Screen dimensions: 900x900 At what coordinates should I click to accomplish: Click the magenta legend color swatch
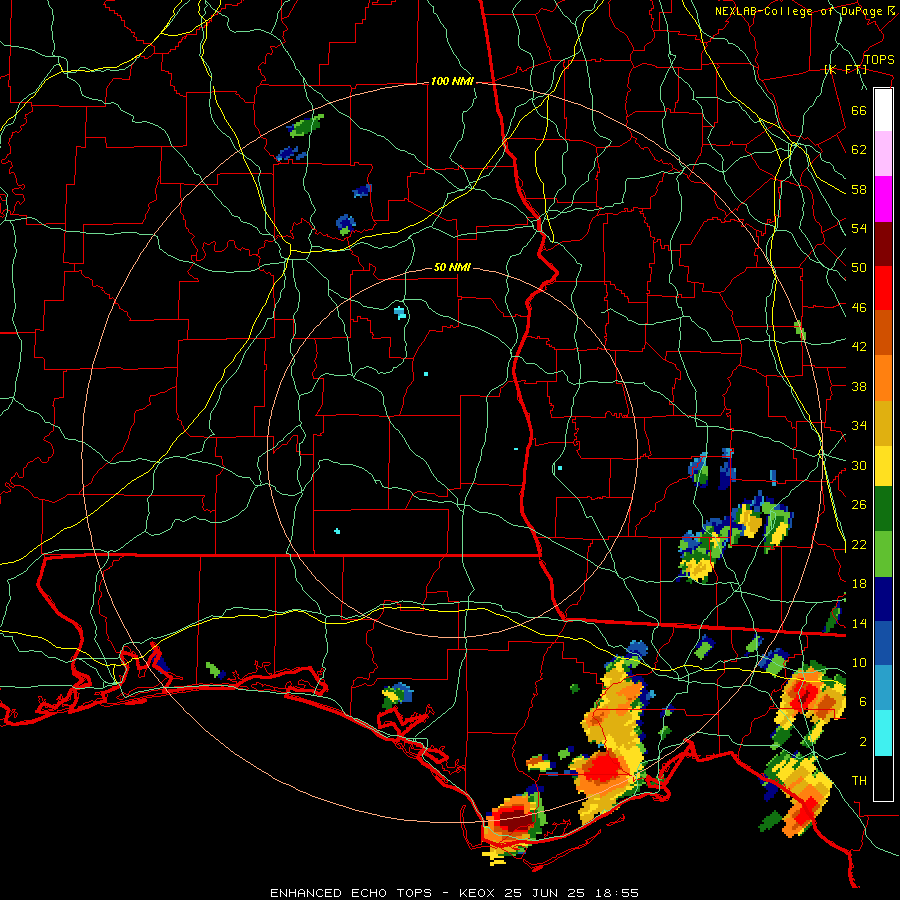point(883,199)
